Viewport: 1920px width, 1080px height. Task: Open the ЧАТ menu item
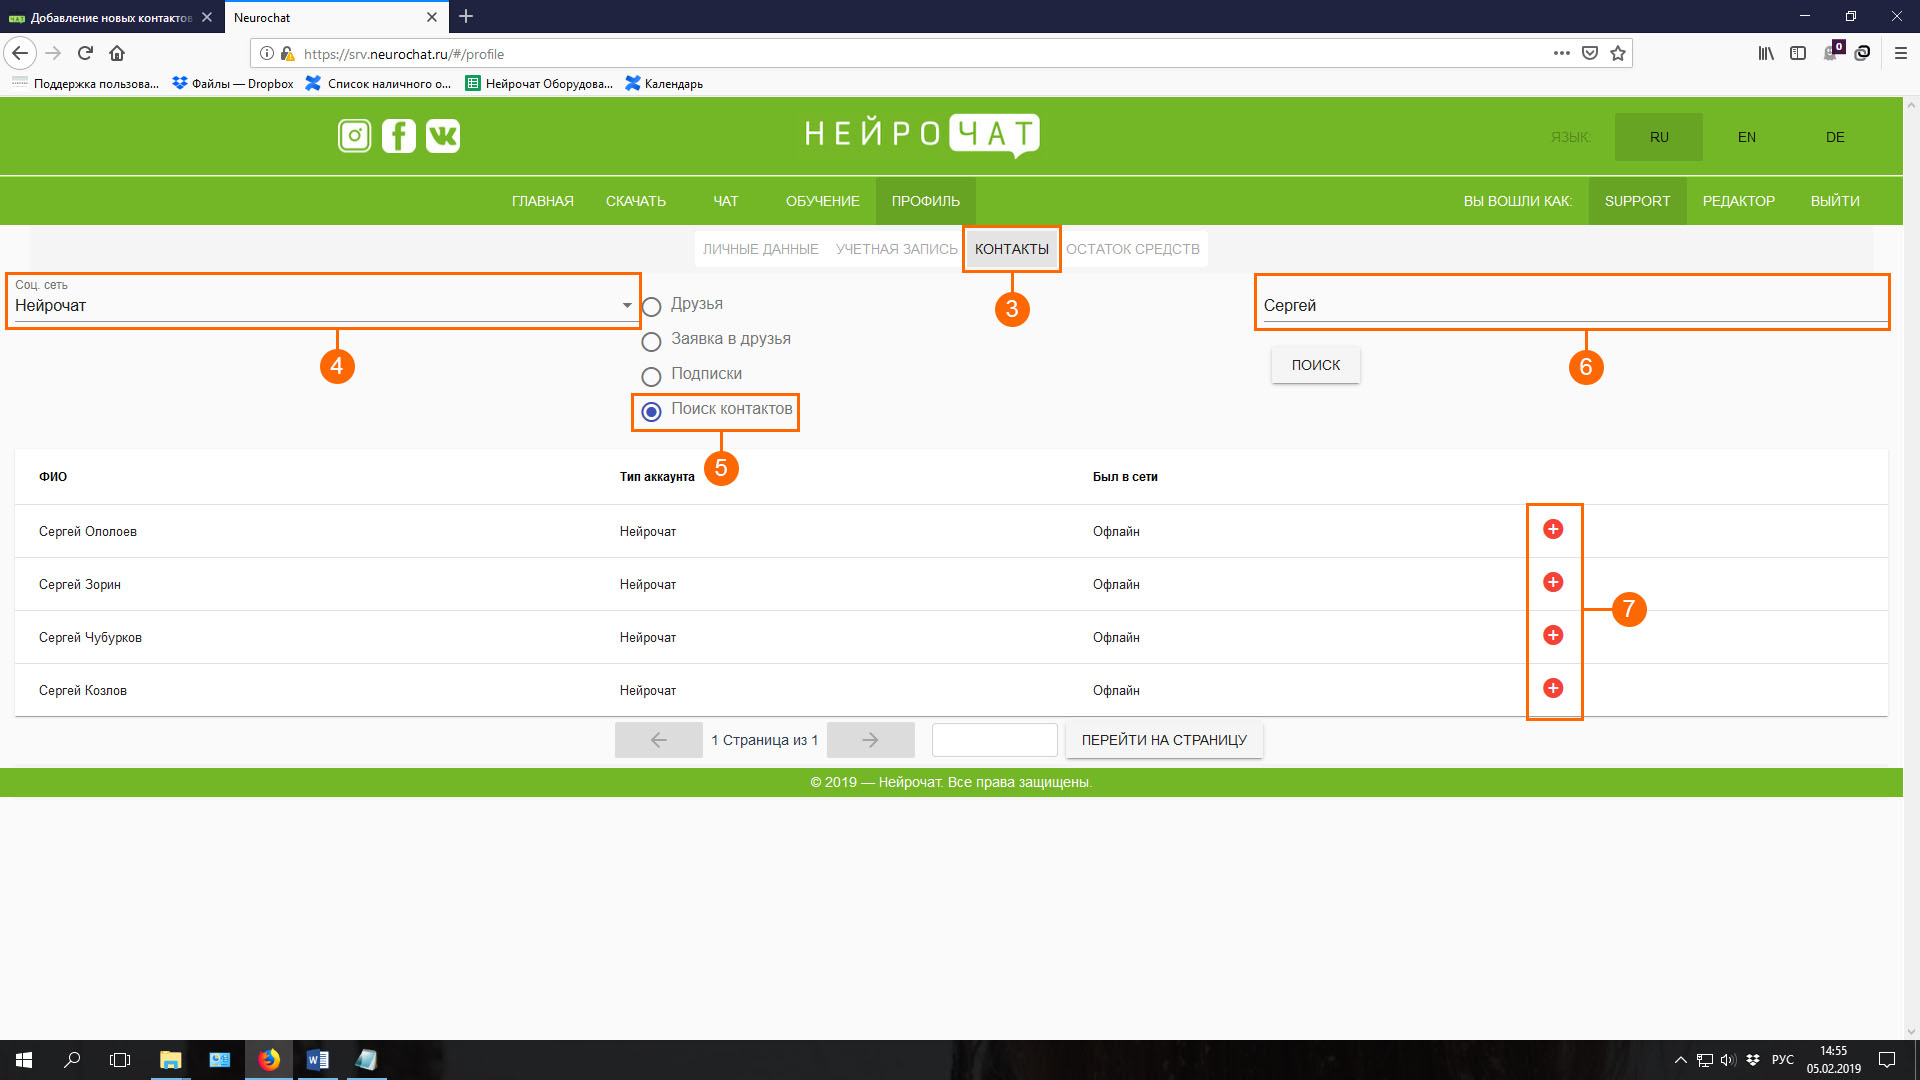pos(726,201)
